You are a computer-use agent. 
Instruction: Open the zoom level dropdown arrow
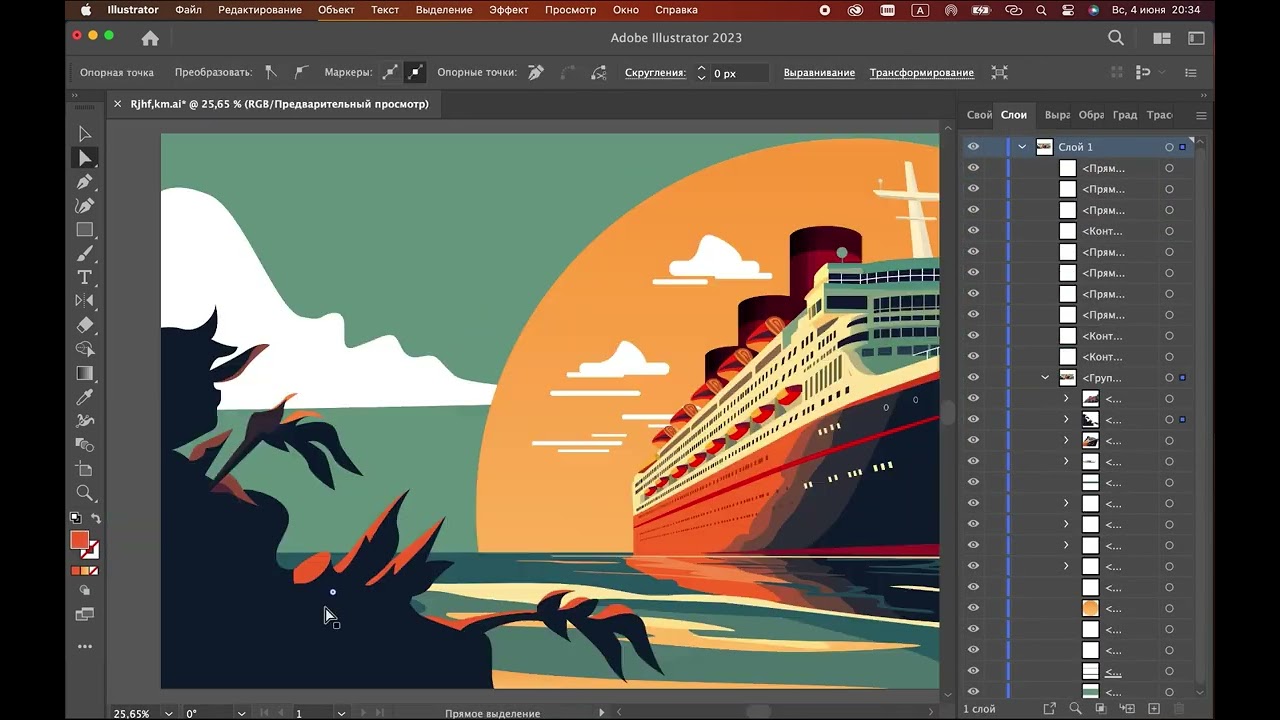pyautogui.click(x=168, y=713)
